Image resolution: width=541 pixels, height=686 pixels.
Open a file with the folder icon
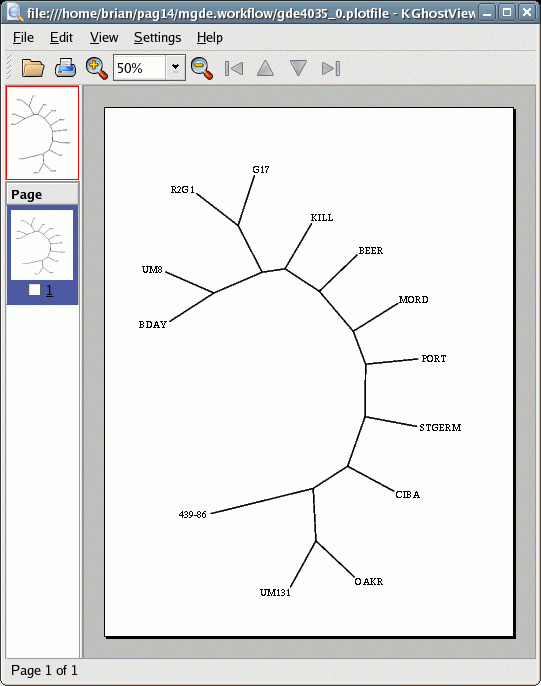[33, 68]
